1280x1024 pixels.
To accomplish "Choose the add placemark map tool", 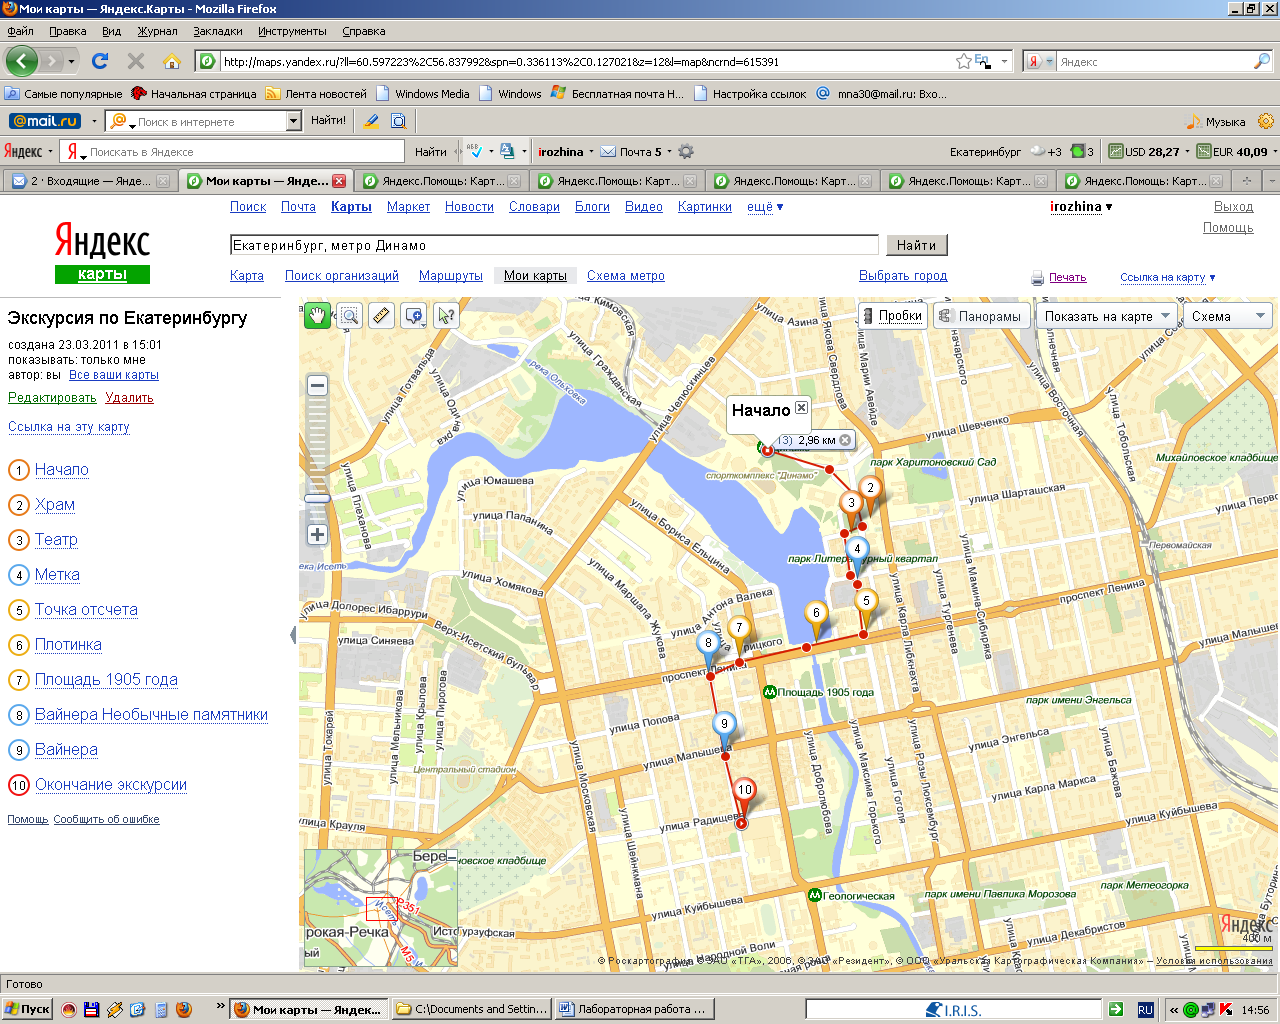I will point(413,316).
